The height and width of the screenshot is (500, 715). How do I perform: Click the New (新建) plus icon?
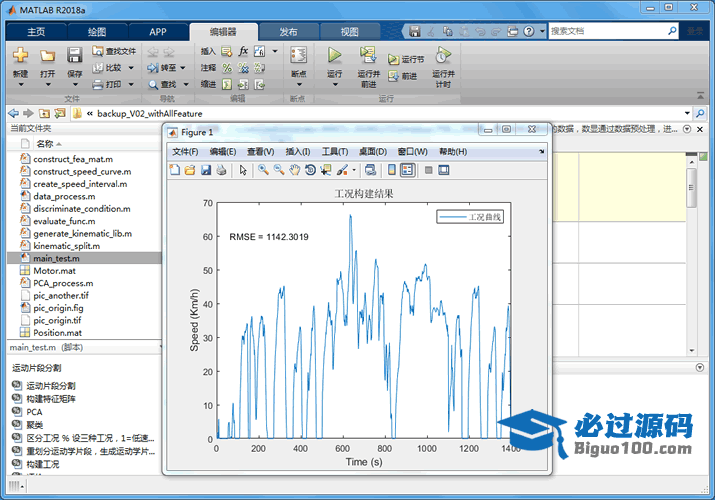[20, 55]
